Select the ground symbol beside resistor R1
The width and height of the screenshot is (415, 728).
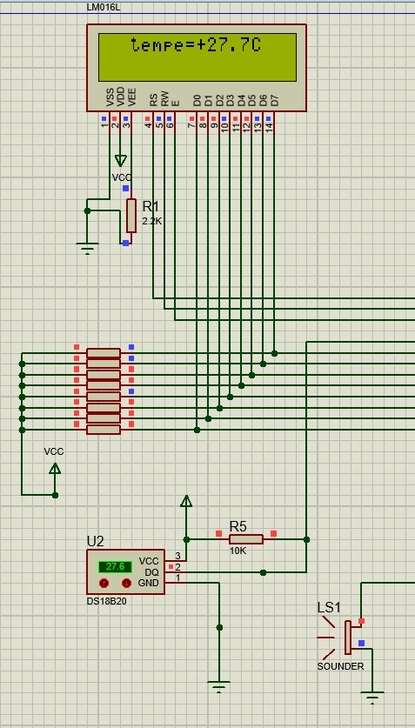point(87,249)
